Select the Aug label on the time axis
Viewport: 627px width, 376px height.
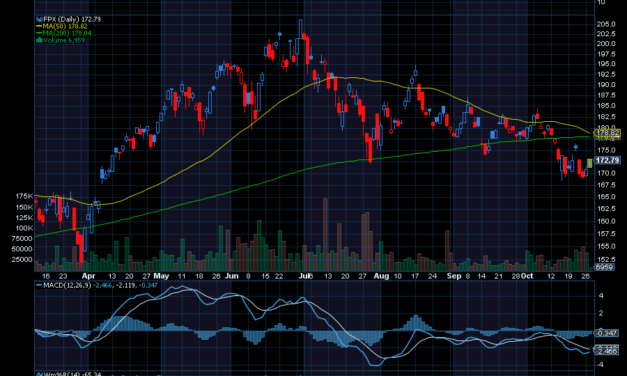click(381, 276)
